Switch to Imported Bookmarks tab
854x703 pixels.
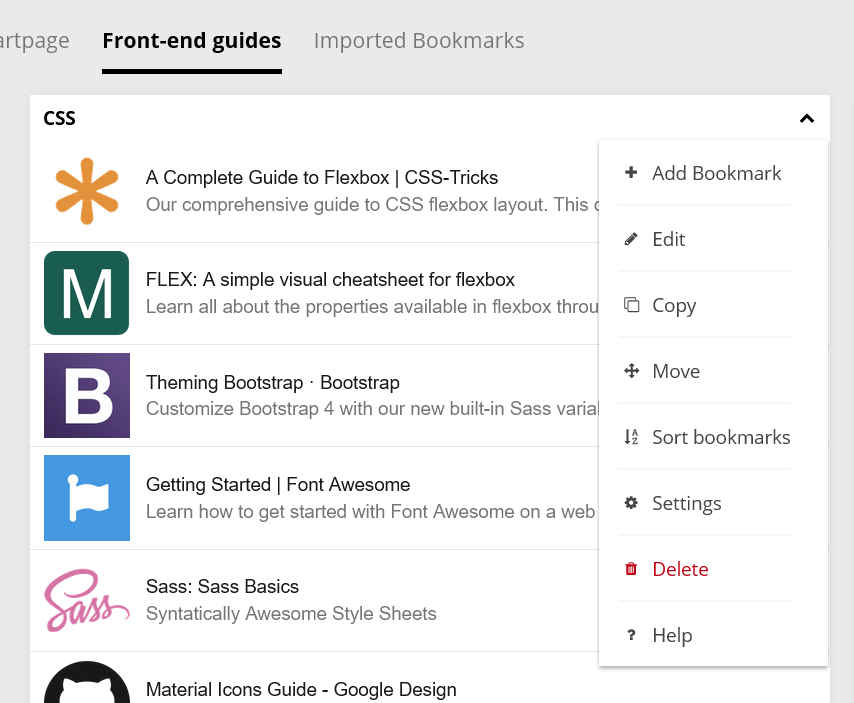pyautogui.click(x=419, y=41)
